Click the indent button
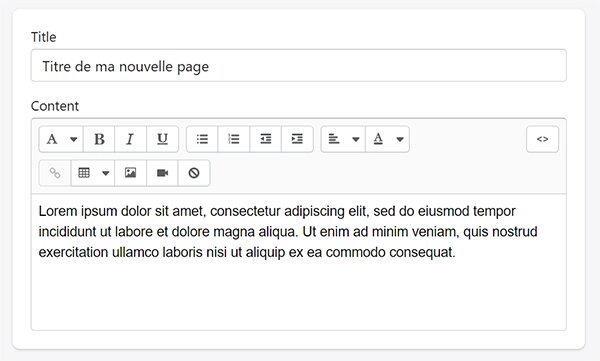The height and width of the screenshot is (361, 600). click(297, 139)
